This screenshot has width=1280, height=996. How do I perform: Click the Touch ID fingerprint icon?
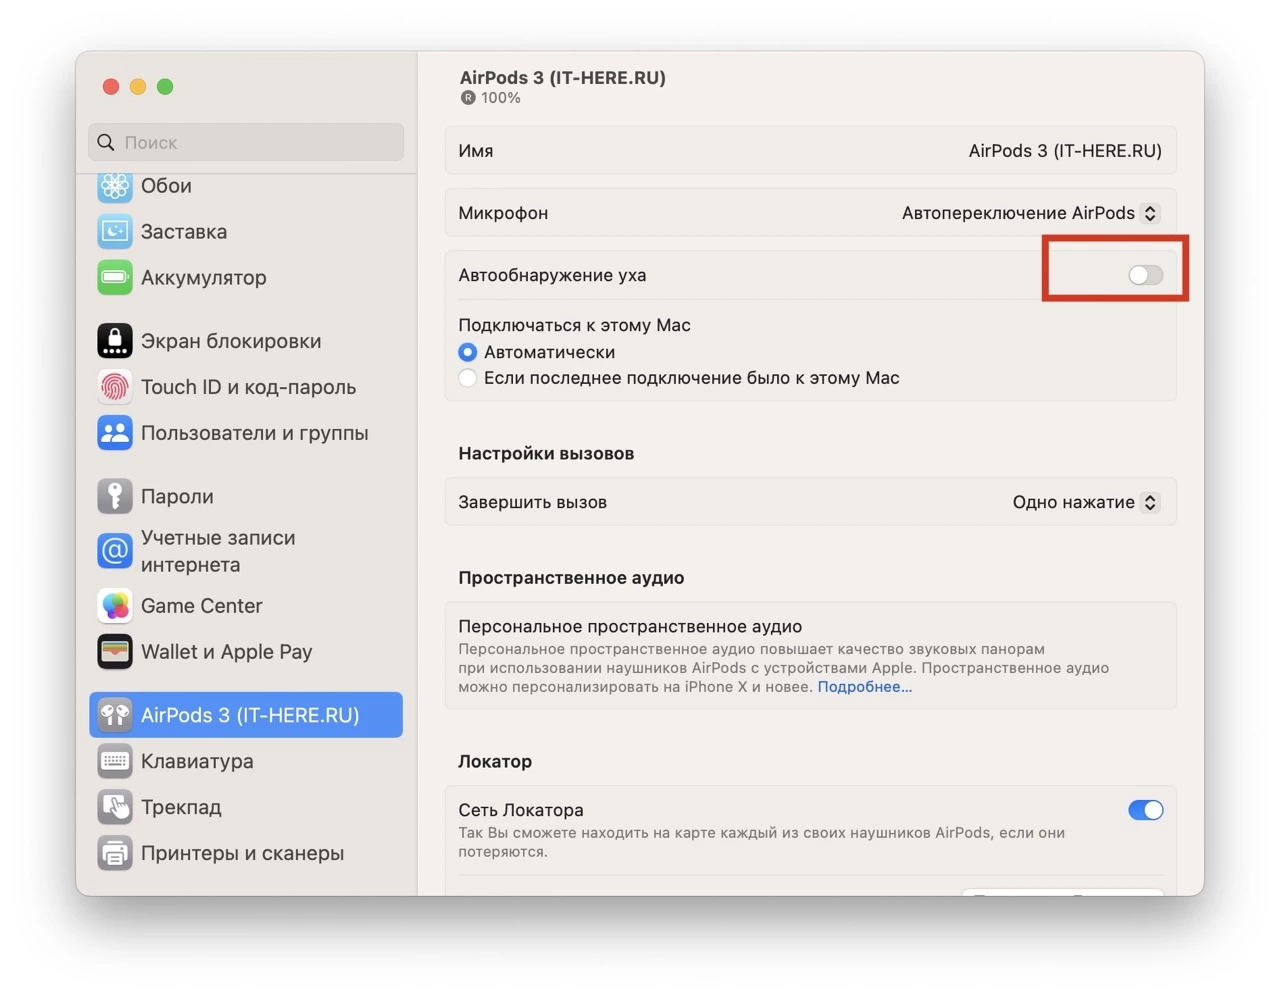[115, 387]
